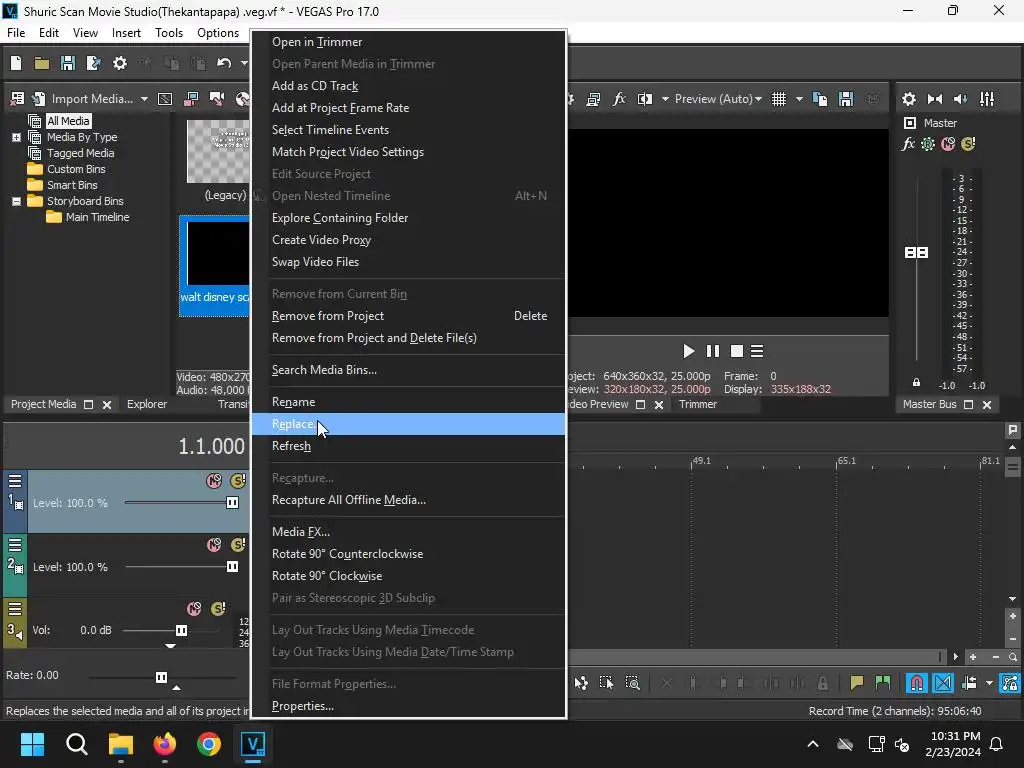Select the zoom edit tool
Viewport: 1024px width, 768px height.
(x=633, y=683)
